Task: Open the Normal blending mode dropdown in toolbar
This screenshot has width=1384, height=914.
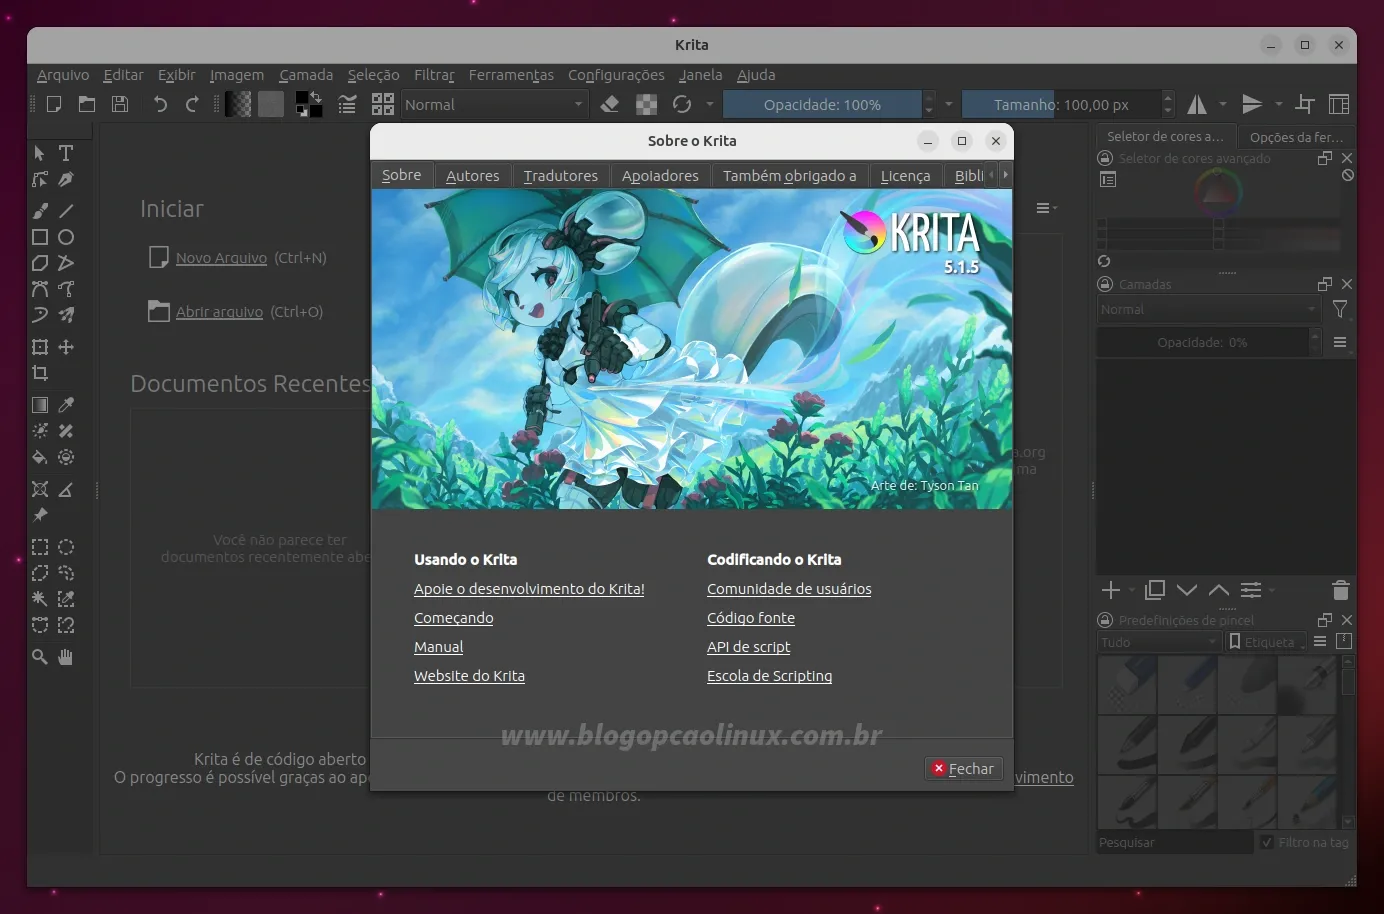Action: pos(494,104)
